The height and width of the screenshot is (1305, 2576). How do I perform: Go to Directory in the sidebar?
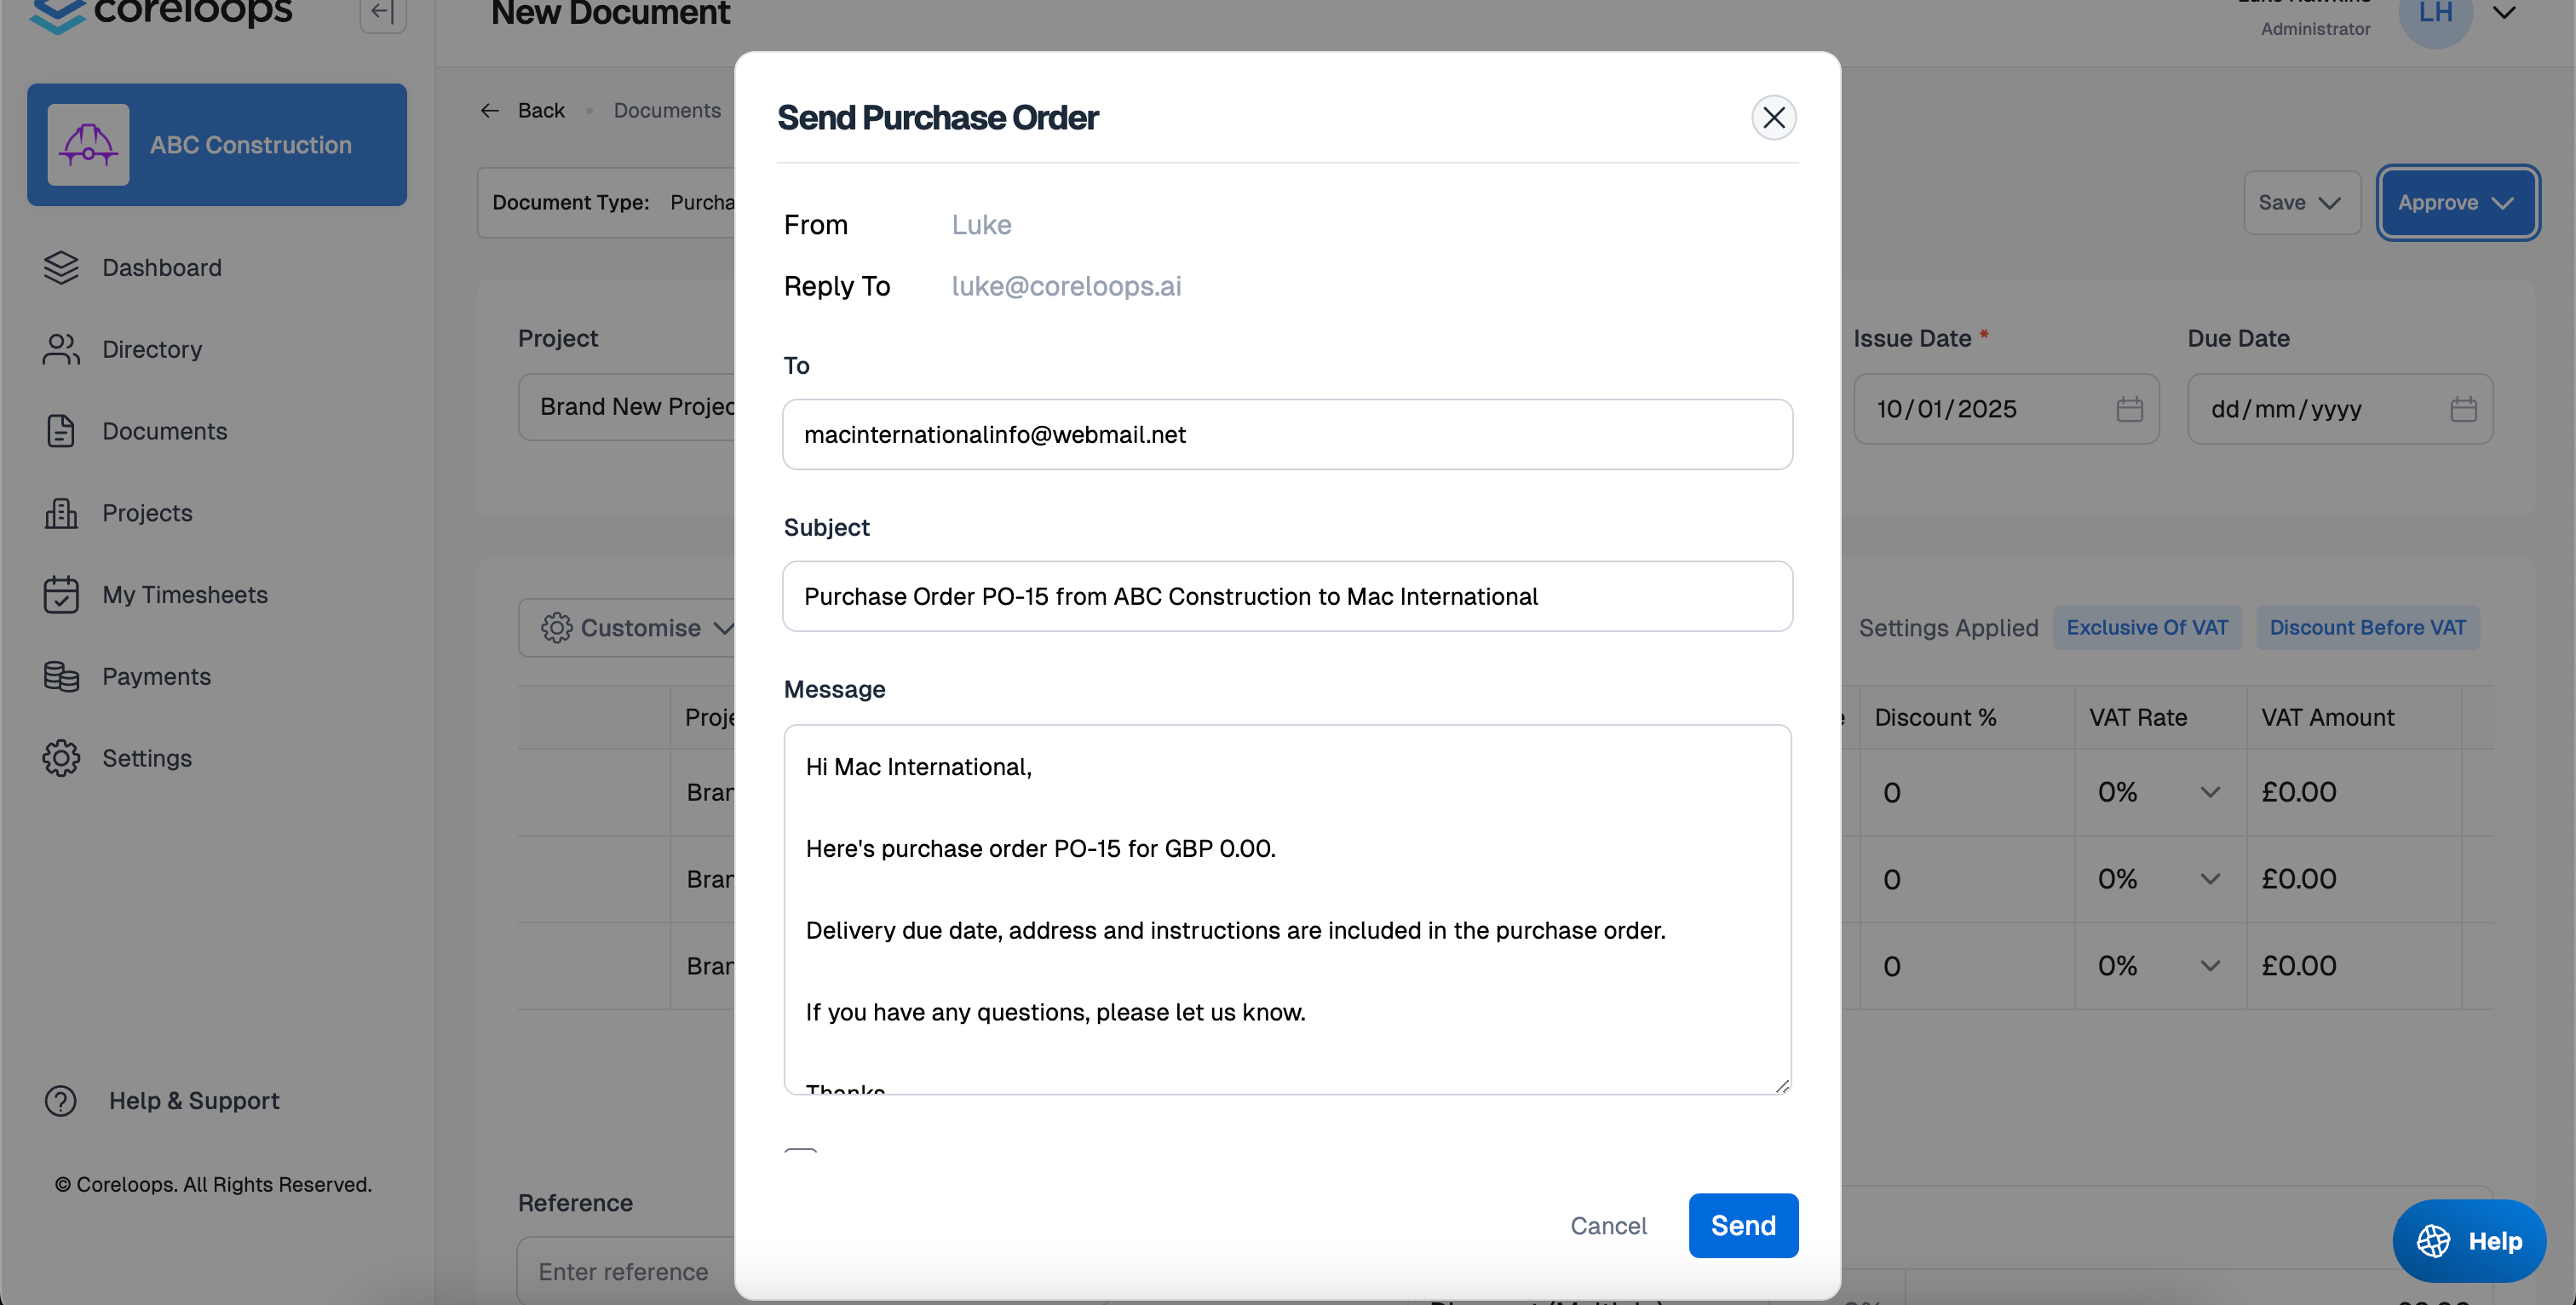click(152, 349)
